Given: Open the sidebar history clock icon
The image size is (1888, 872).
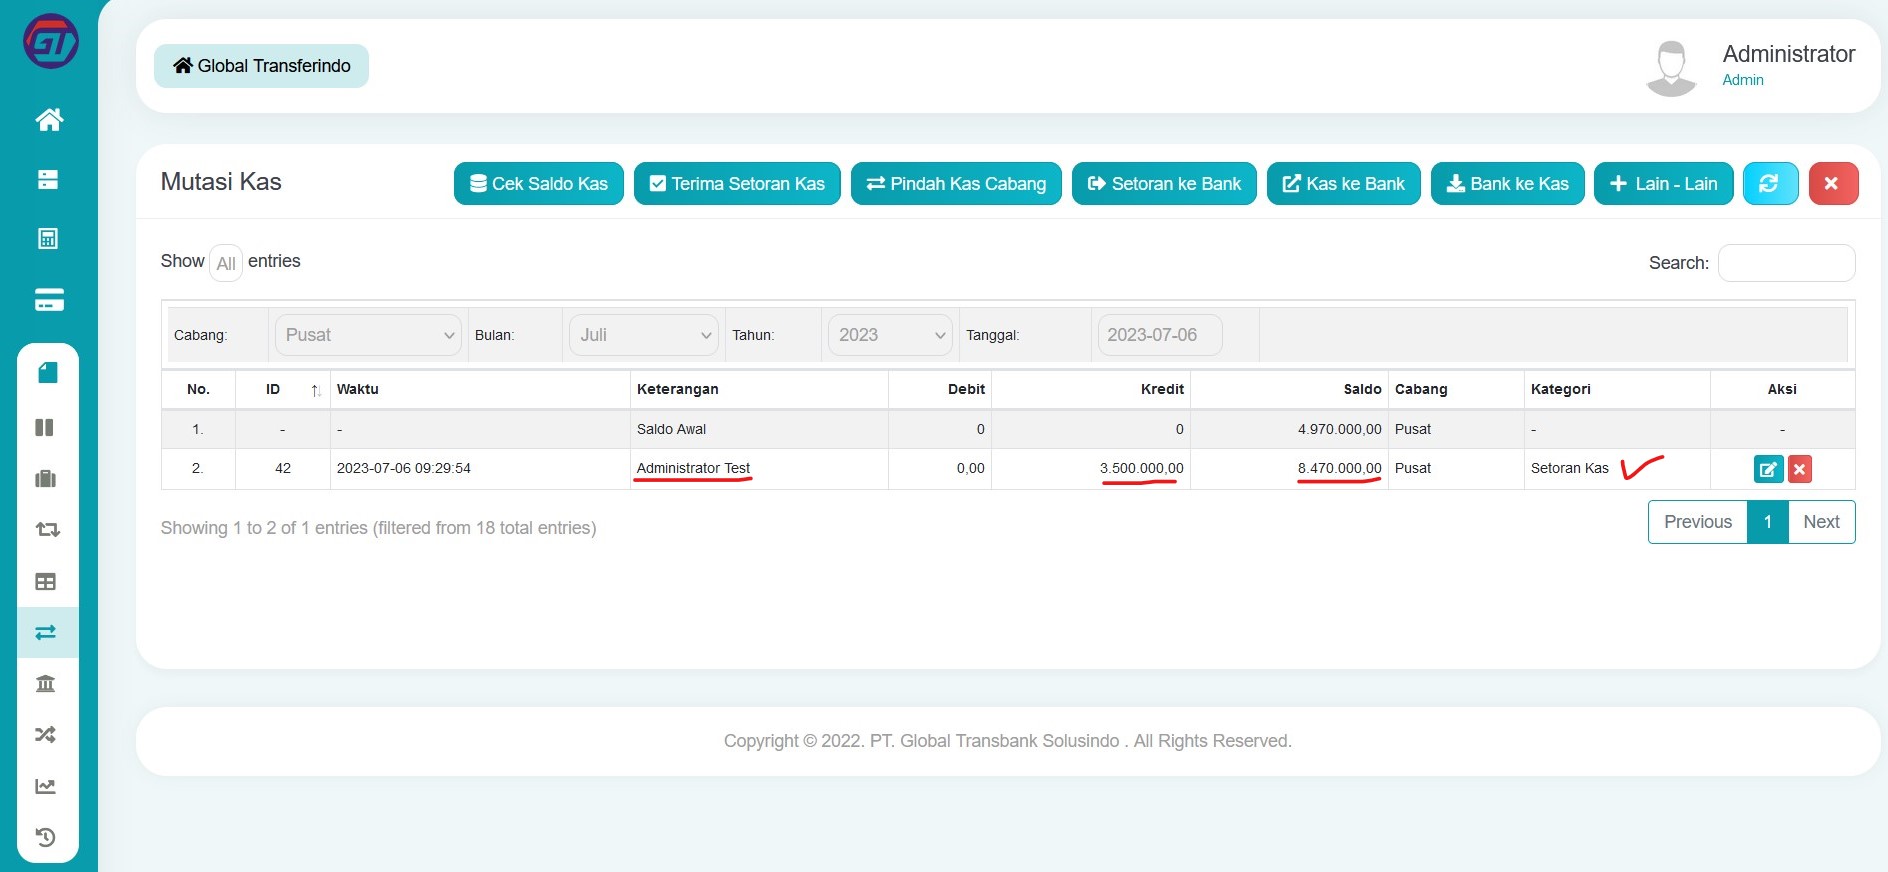Looking at the screenshot, I should pos(46,838).
